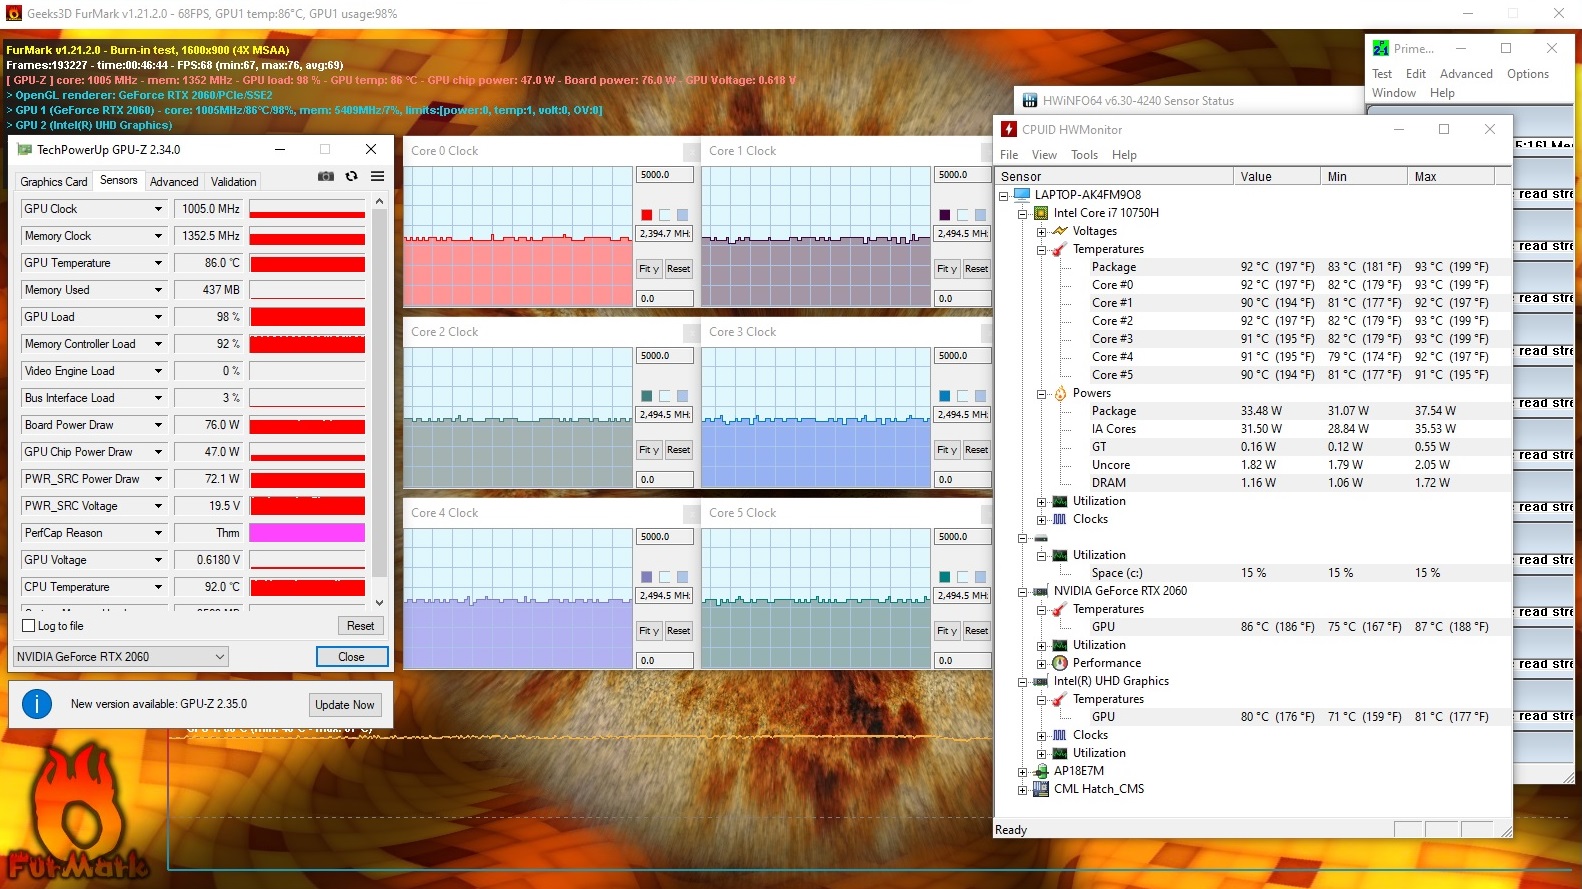Click the FurMark title bar icon

[x=14, y=14]
